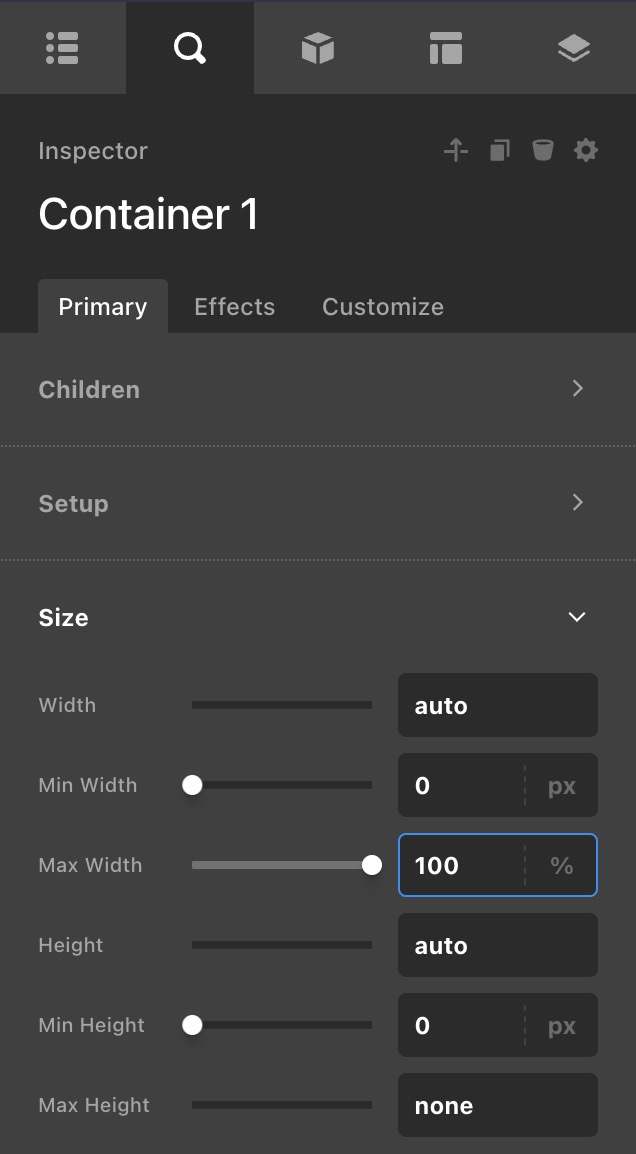The height and width of the screenshot is (1154, 636).
Task: Click the Width auto input field
Action: pyautogui.click(x=497, y=706)
